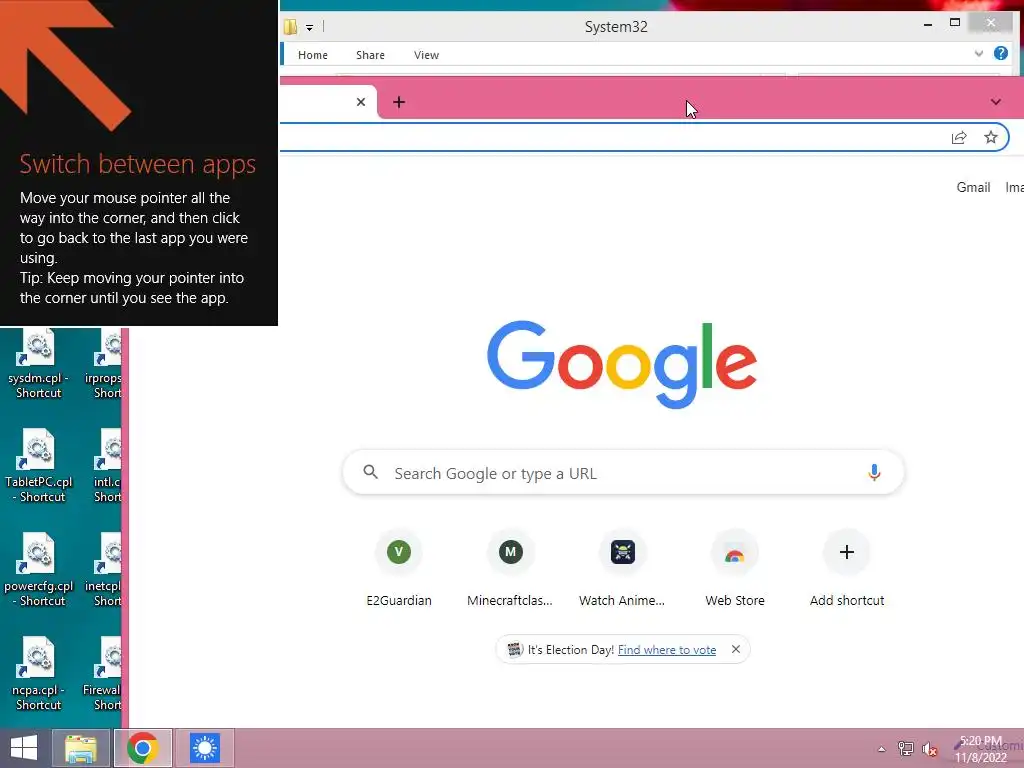The width and height of the screenshot is (1024, 768).
Task: Expand the ribbon chevron in System32 window
Action: pos(978,54)
